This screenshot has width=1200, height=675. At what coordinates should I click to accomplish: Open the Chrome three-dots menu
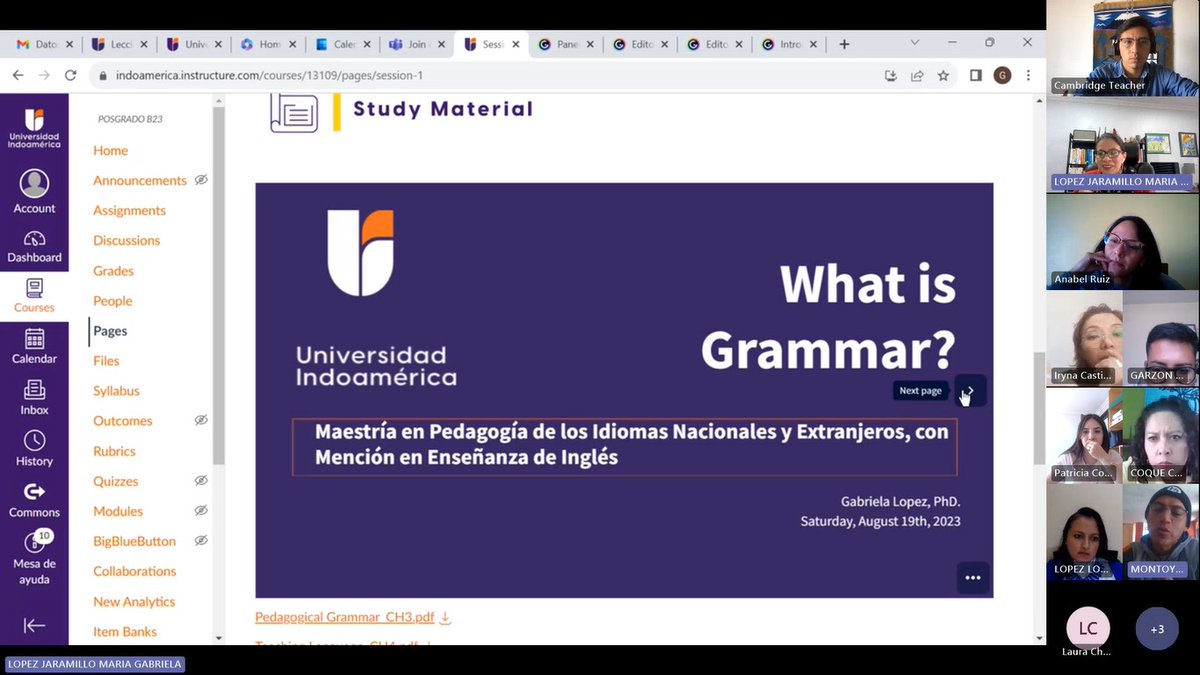click(x=1028, y=75)
